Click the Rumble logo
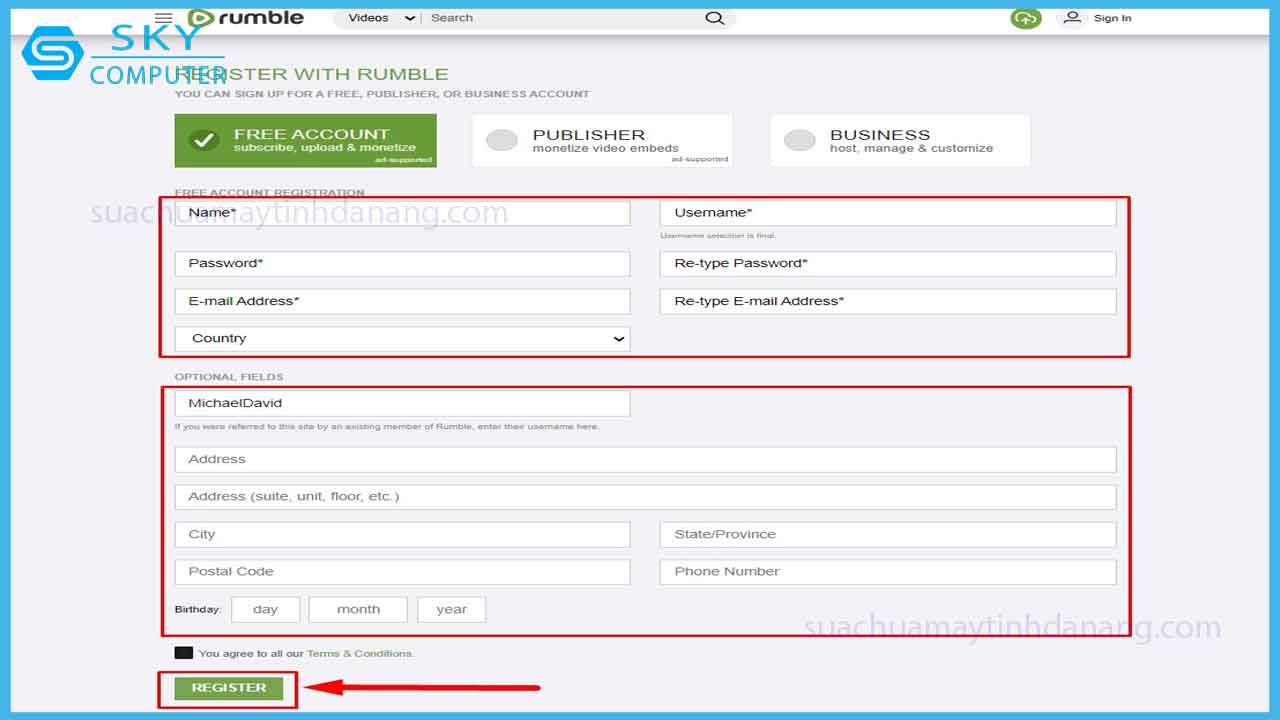This screenshot has height=720, width=1280. (245, 18)
